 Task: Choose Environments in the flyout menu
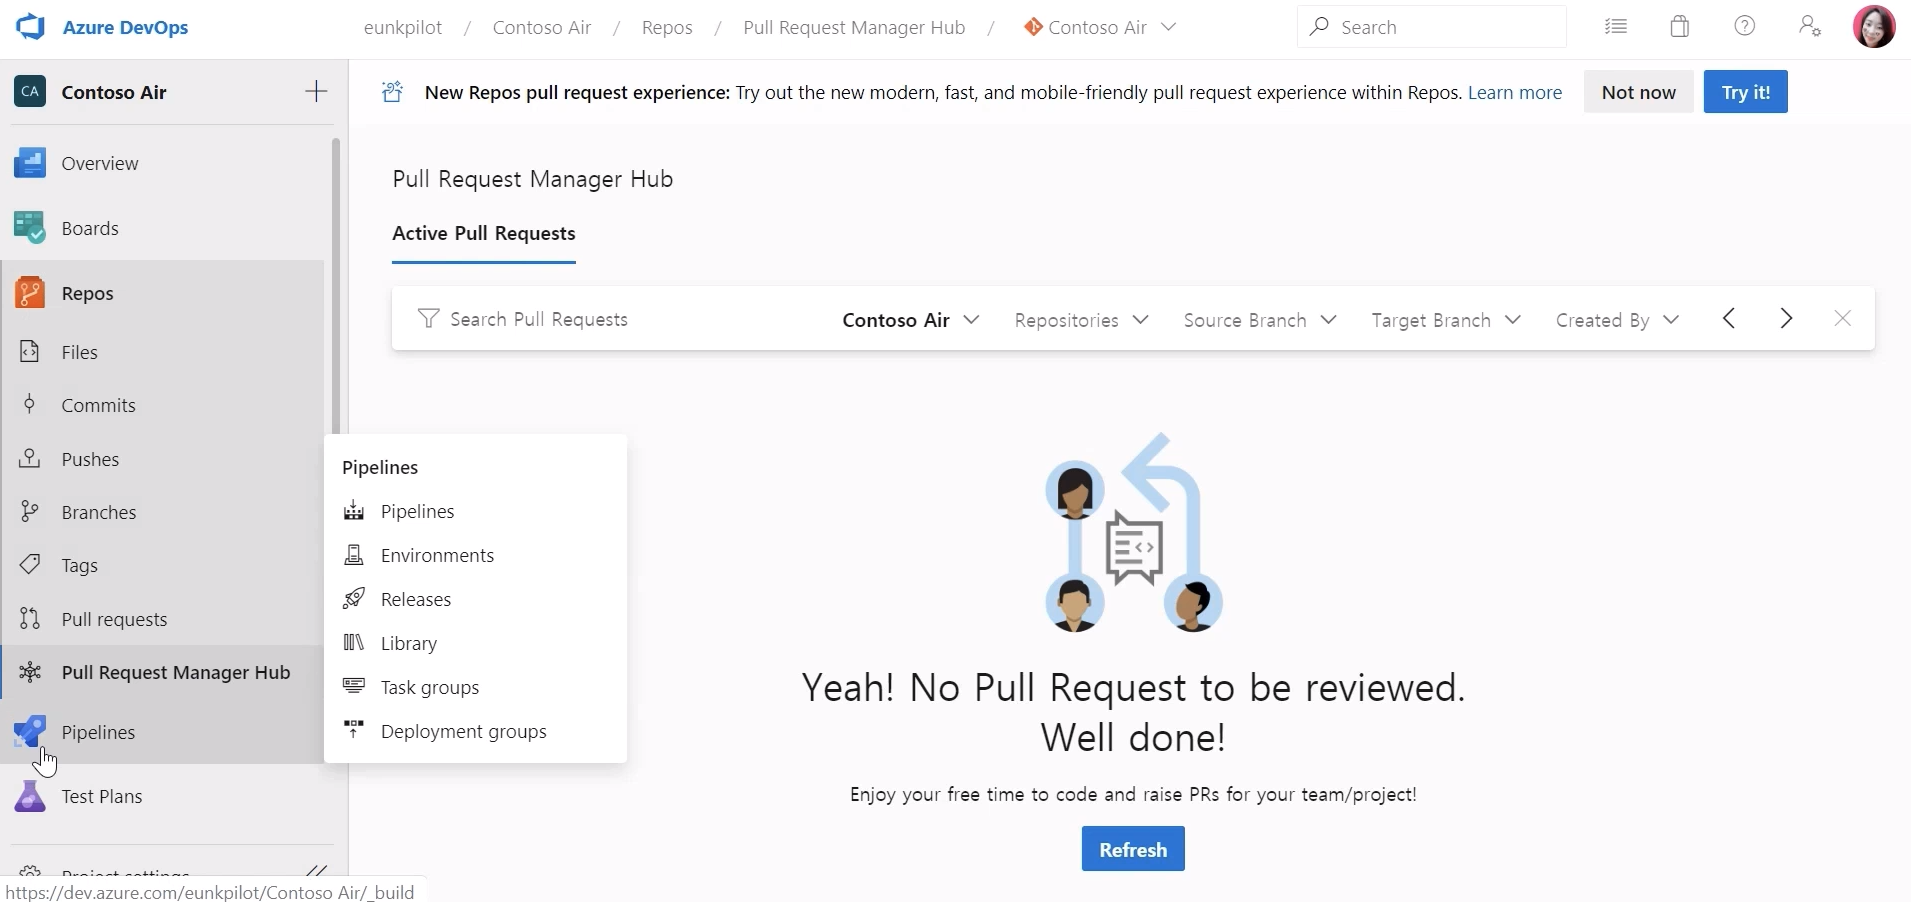[x=475, y=555]
